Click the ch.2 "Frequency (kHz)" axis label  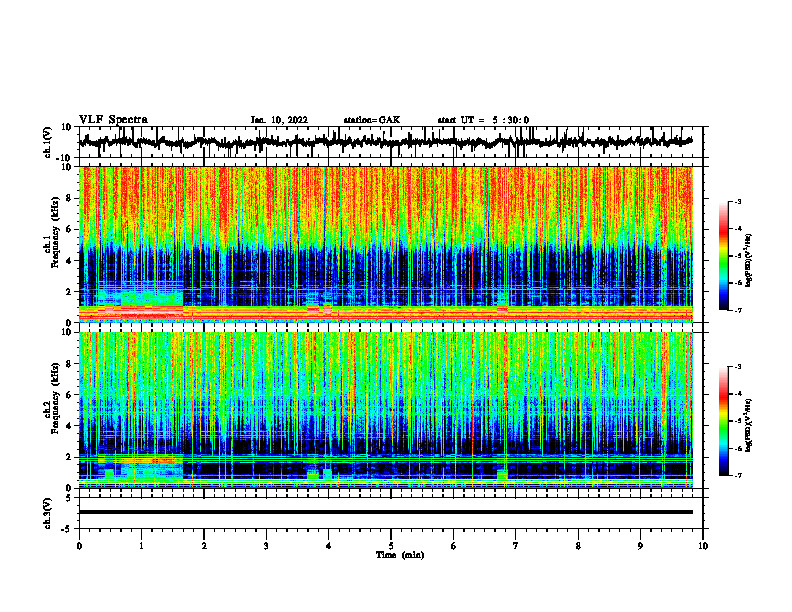[54, 398]
